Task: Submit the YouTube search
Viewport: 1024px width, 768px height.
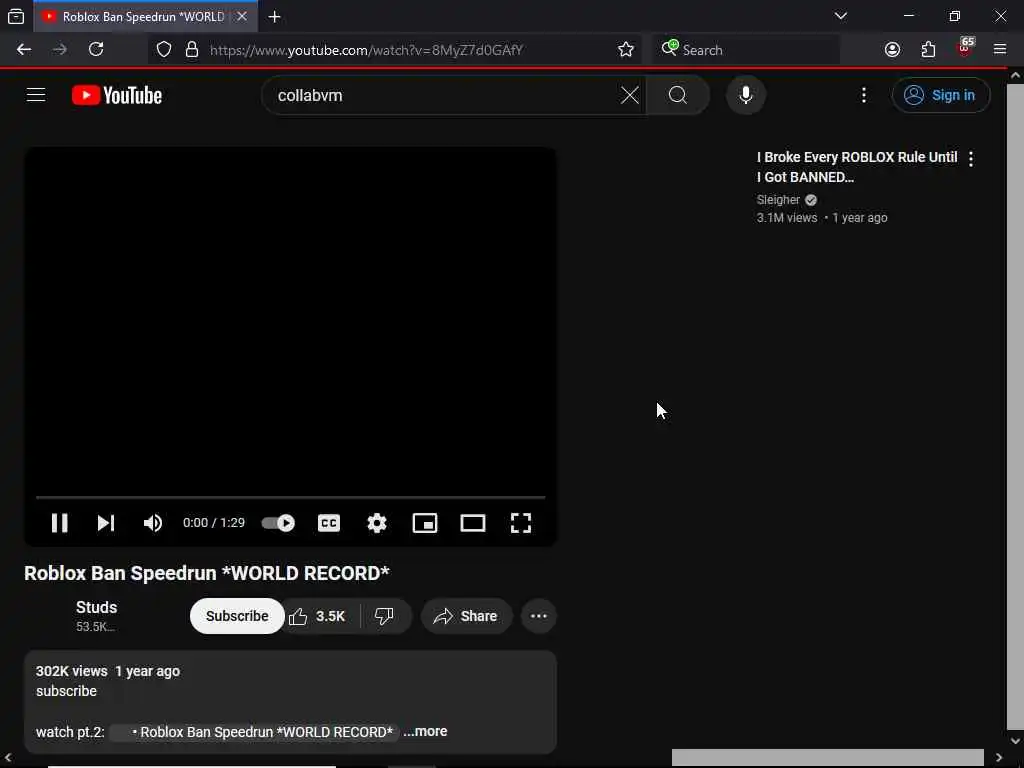Action: (678, 95)
